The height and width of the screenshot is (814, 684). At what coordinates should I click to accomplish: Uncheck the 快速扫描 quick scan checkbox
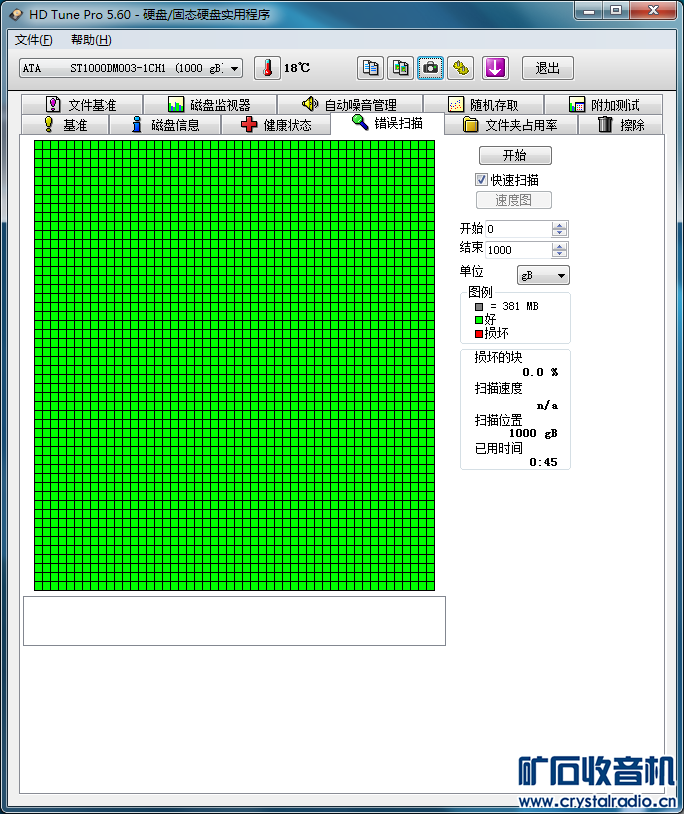point(481,180)
